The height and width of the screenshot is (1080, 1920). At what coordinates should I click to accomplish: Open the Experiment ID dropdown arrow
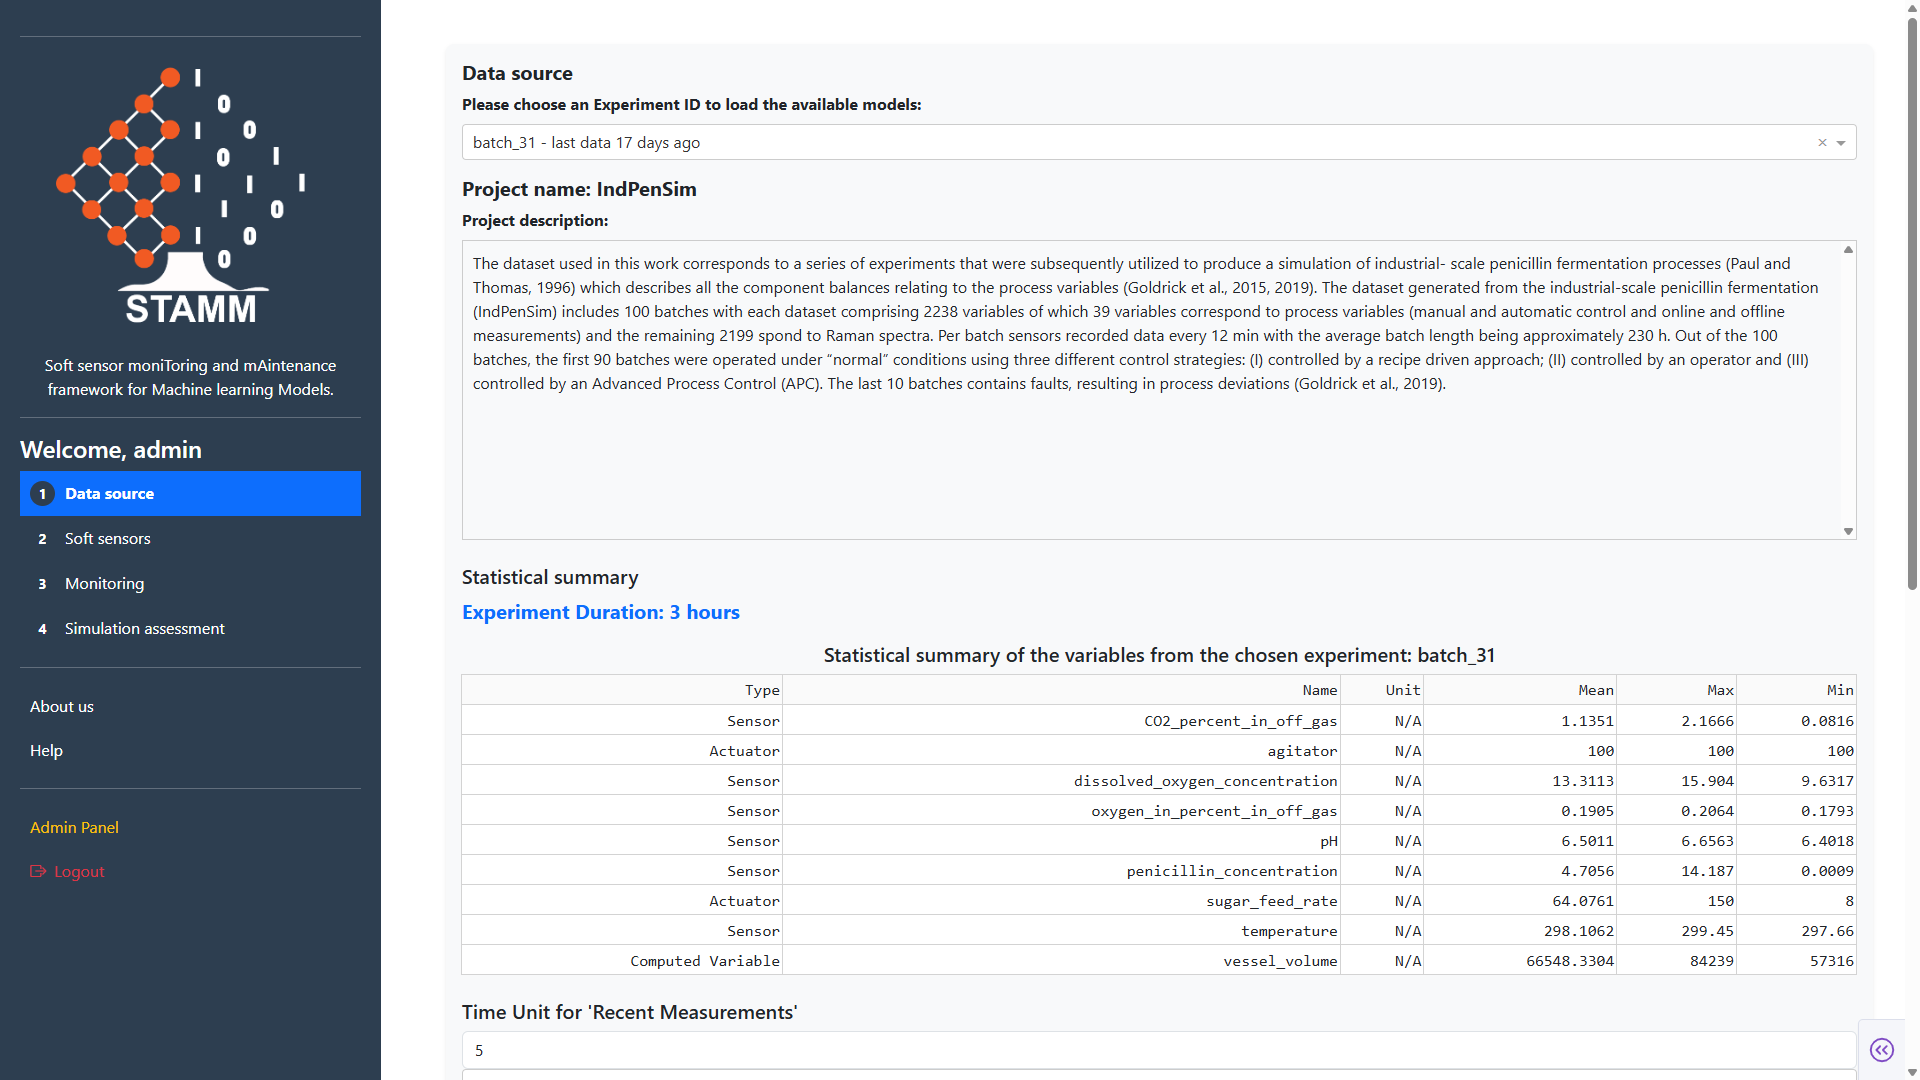click(1841, 143)
